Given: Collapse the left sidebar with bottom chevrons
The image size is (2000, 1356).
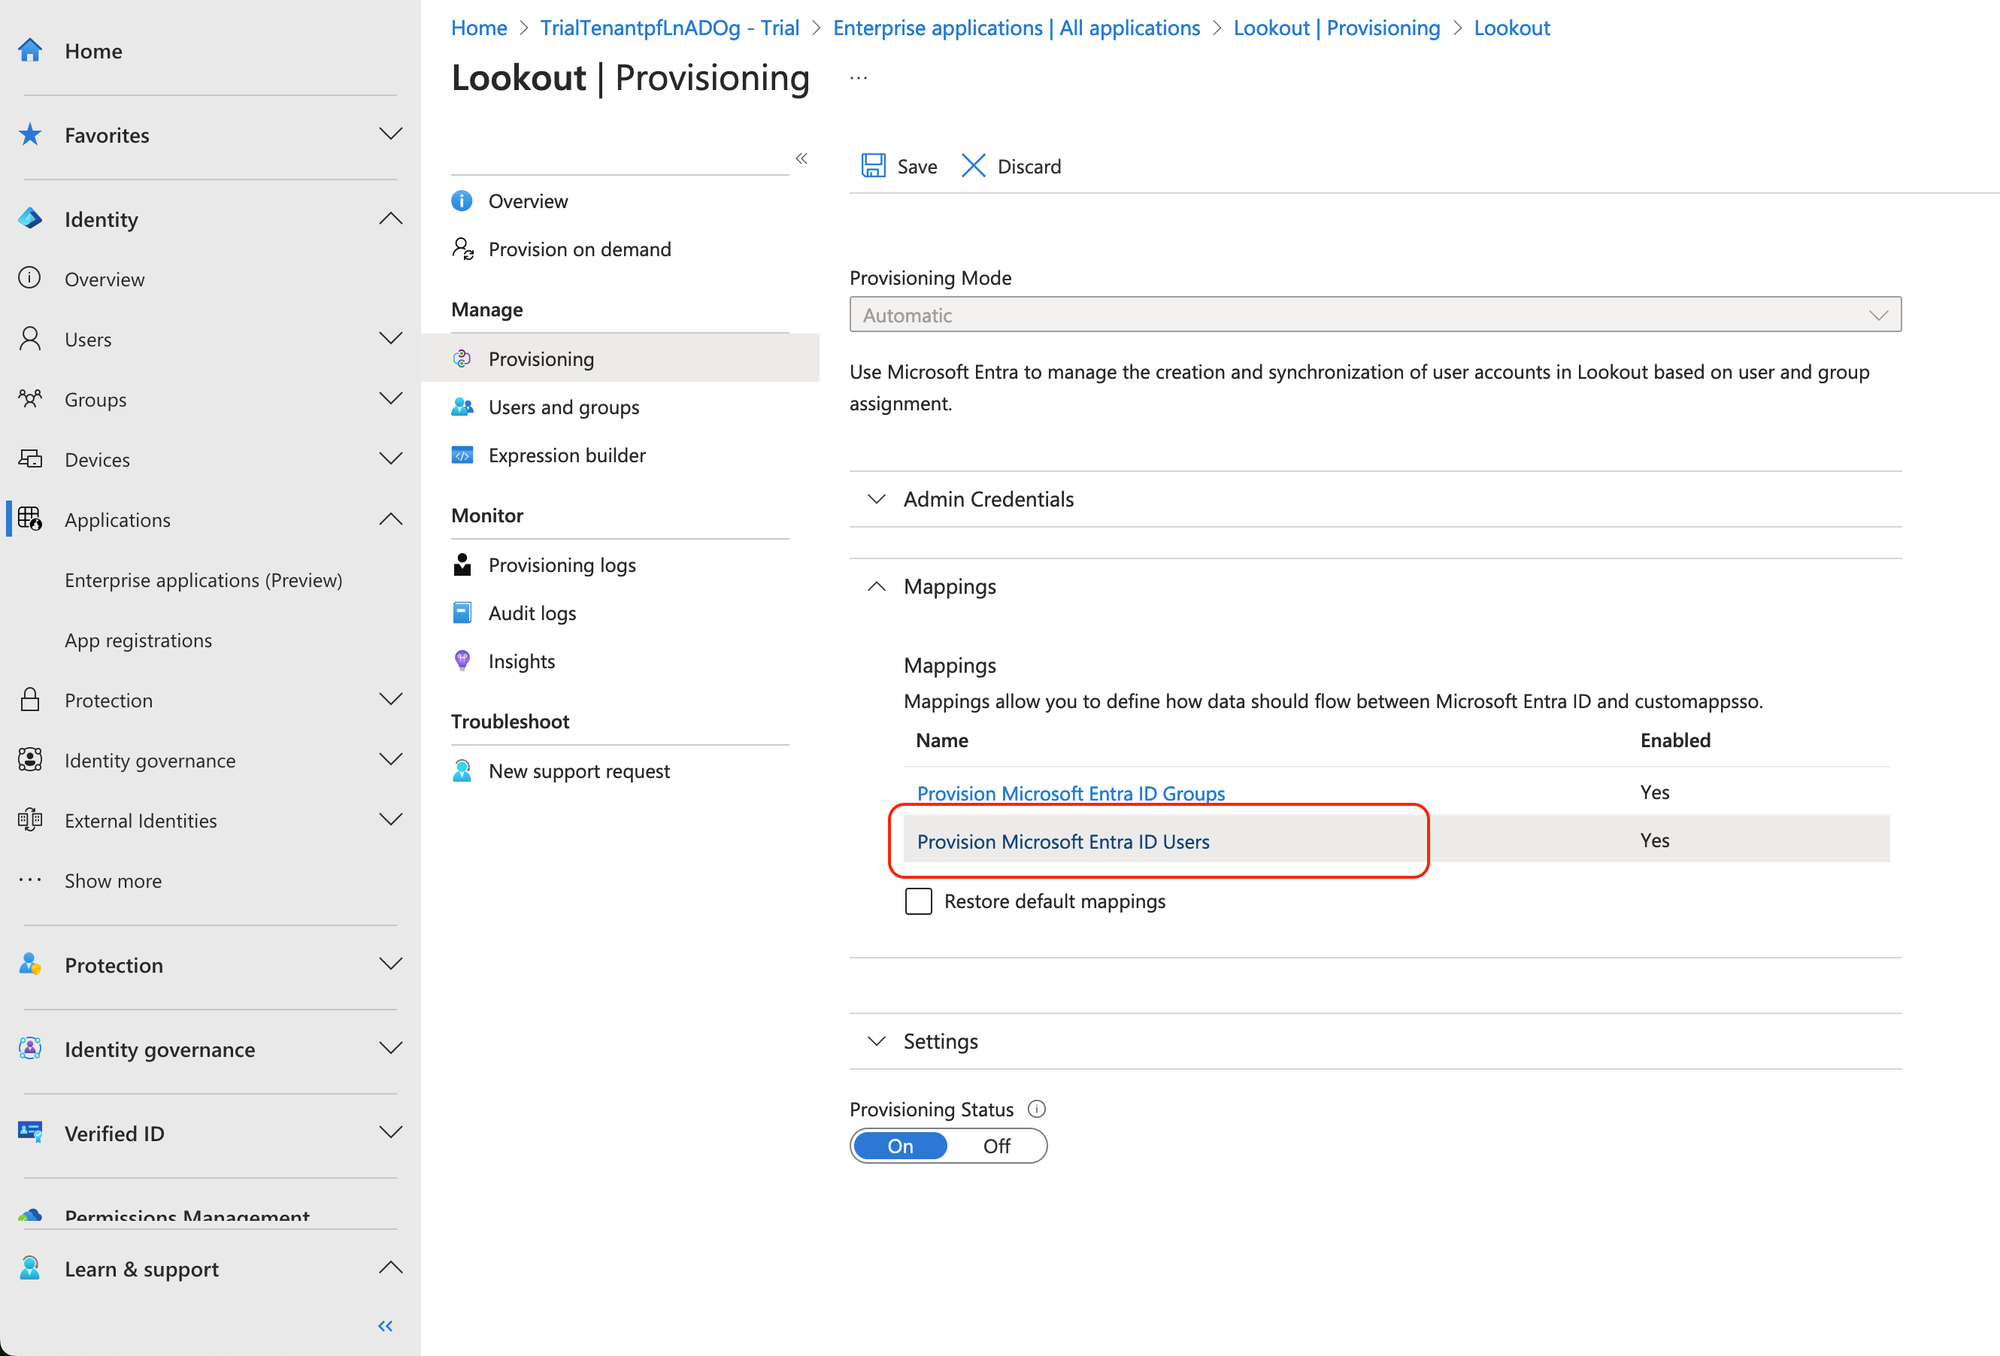Looking at the screenshot, I should [x=385, y=1326].
